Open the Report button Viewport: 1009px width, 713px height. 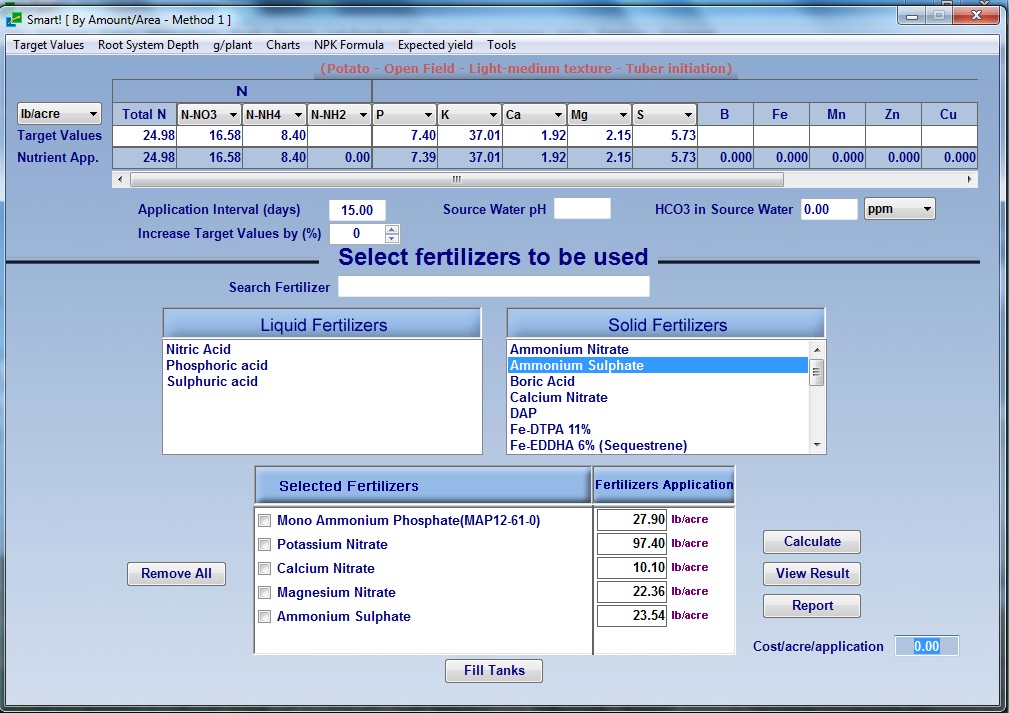click(x=812, y=606)
